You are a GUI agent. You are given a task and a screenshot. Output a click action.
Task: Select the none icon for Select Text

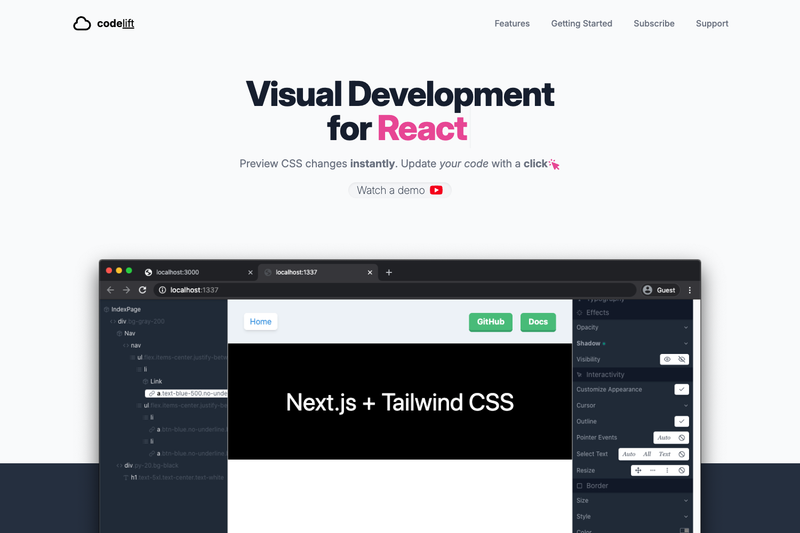tap(682, 454)
